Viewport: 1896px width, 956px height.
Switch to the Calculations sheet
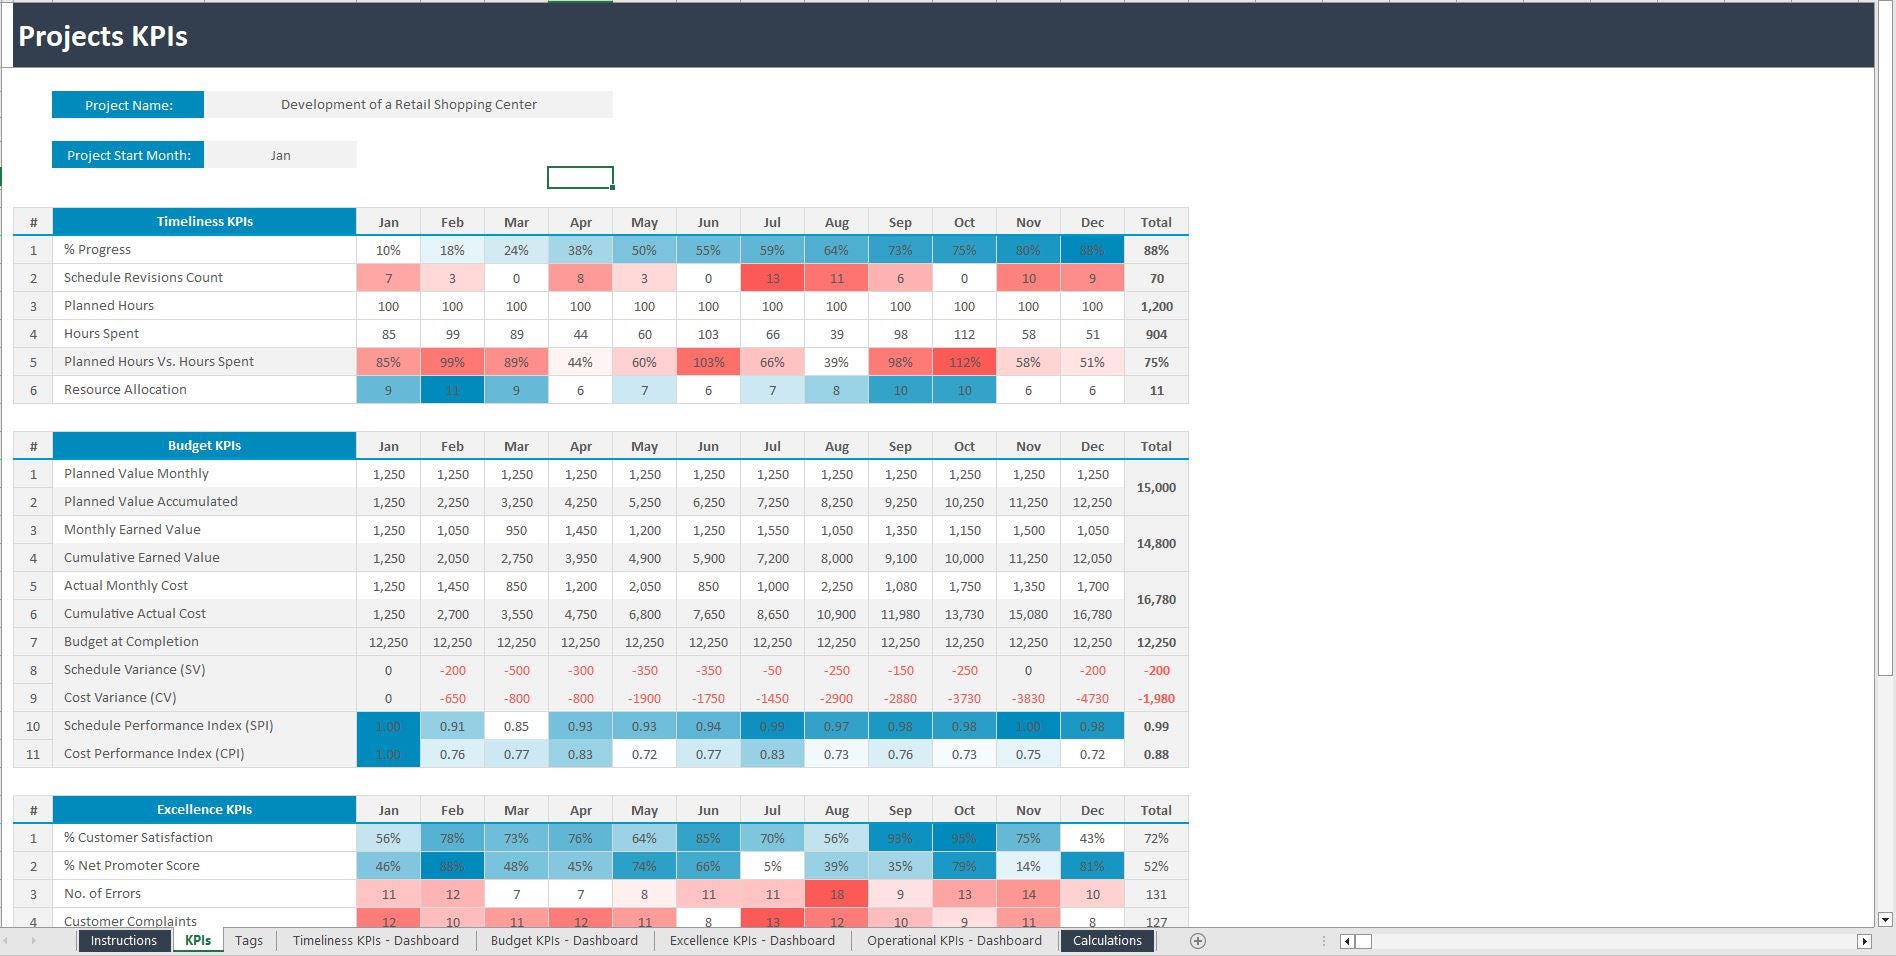tap(1107, 940)
